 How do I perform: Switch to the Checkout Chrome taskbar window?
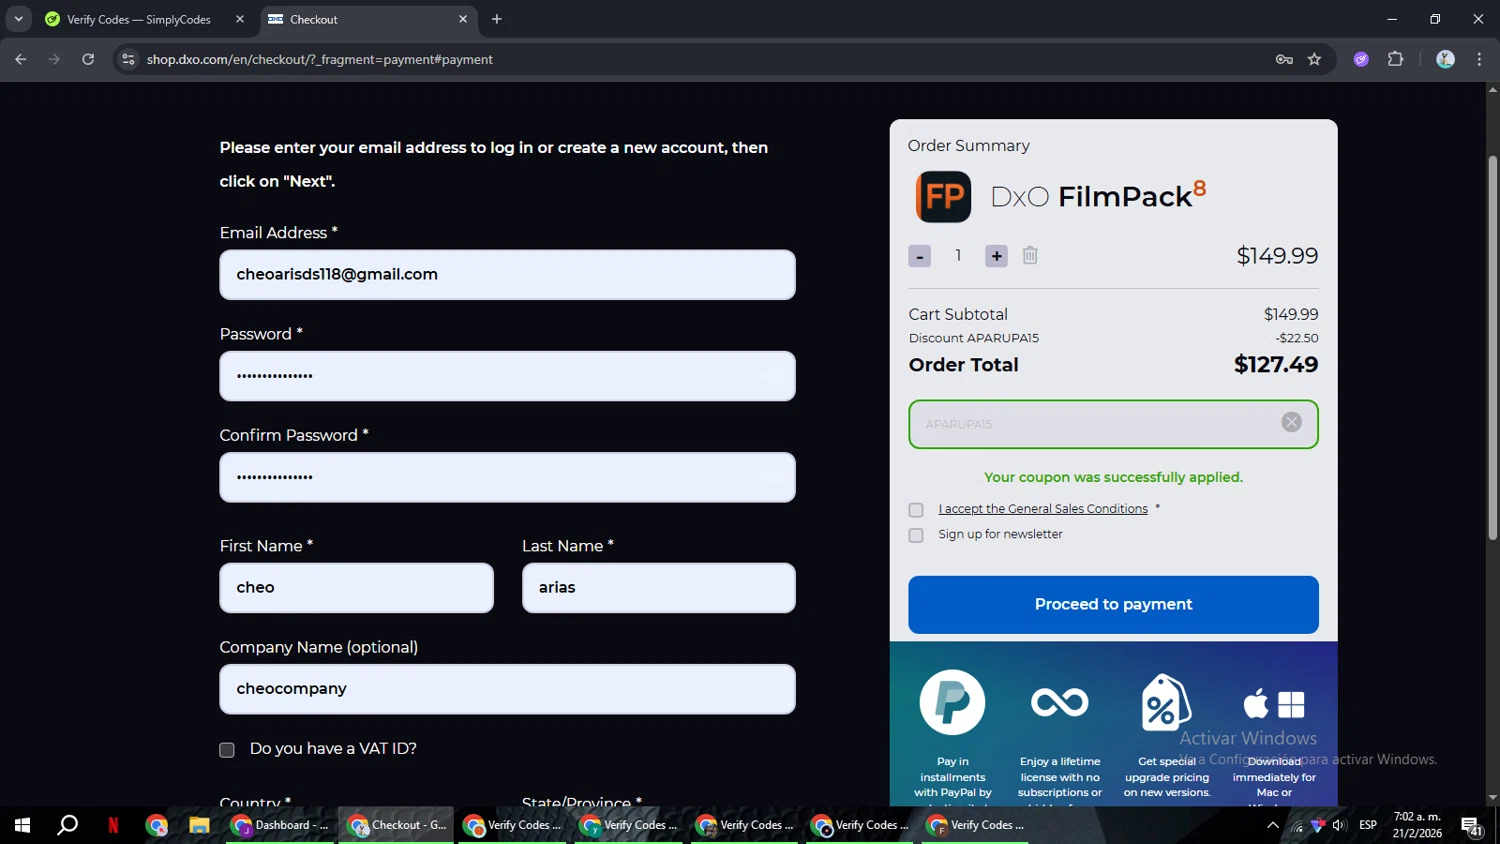(x=396, y=825)
